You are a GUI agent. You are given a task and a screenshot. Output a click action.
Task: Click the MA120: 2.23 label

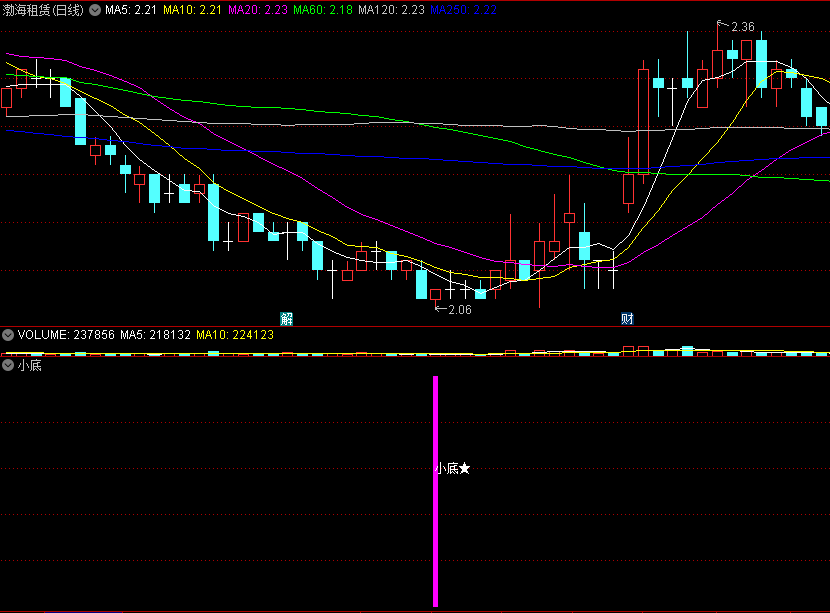(391, 10)
